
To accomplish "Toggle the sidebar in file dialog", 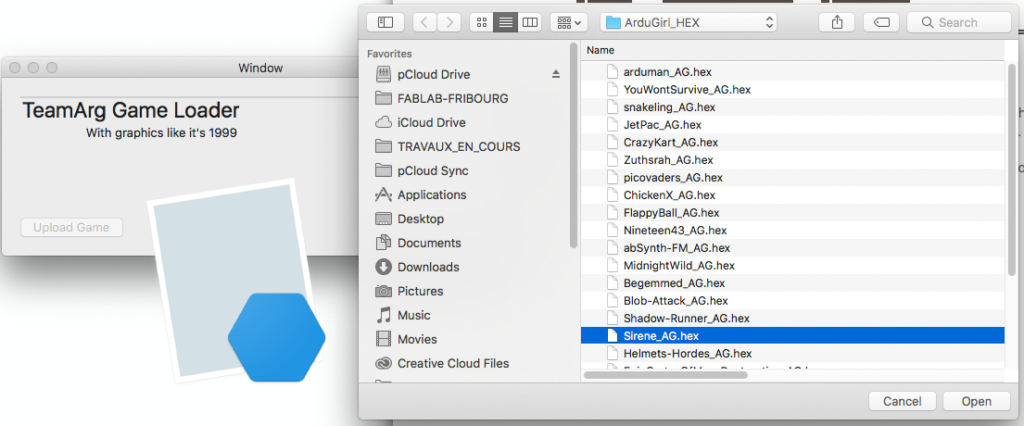I will coord(385,22).
